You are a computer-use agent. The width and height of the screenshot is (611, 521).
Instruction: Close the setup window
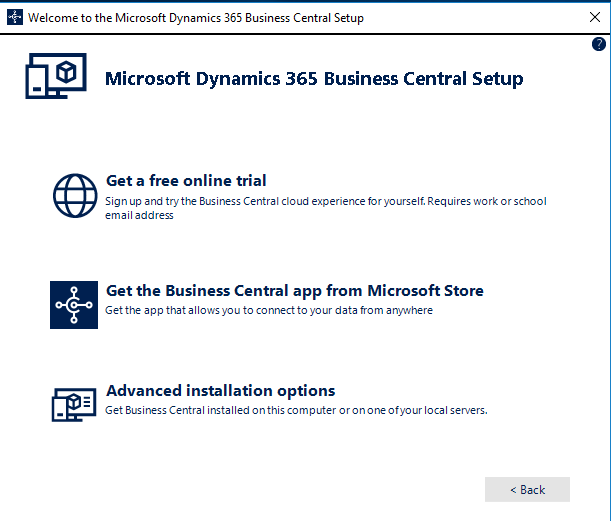[x=595, y=17]
